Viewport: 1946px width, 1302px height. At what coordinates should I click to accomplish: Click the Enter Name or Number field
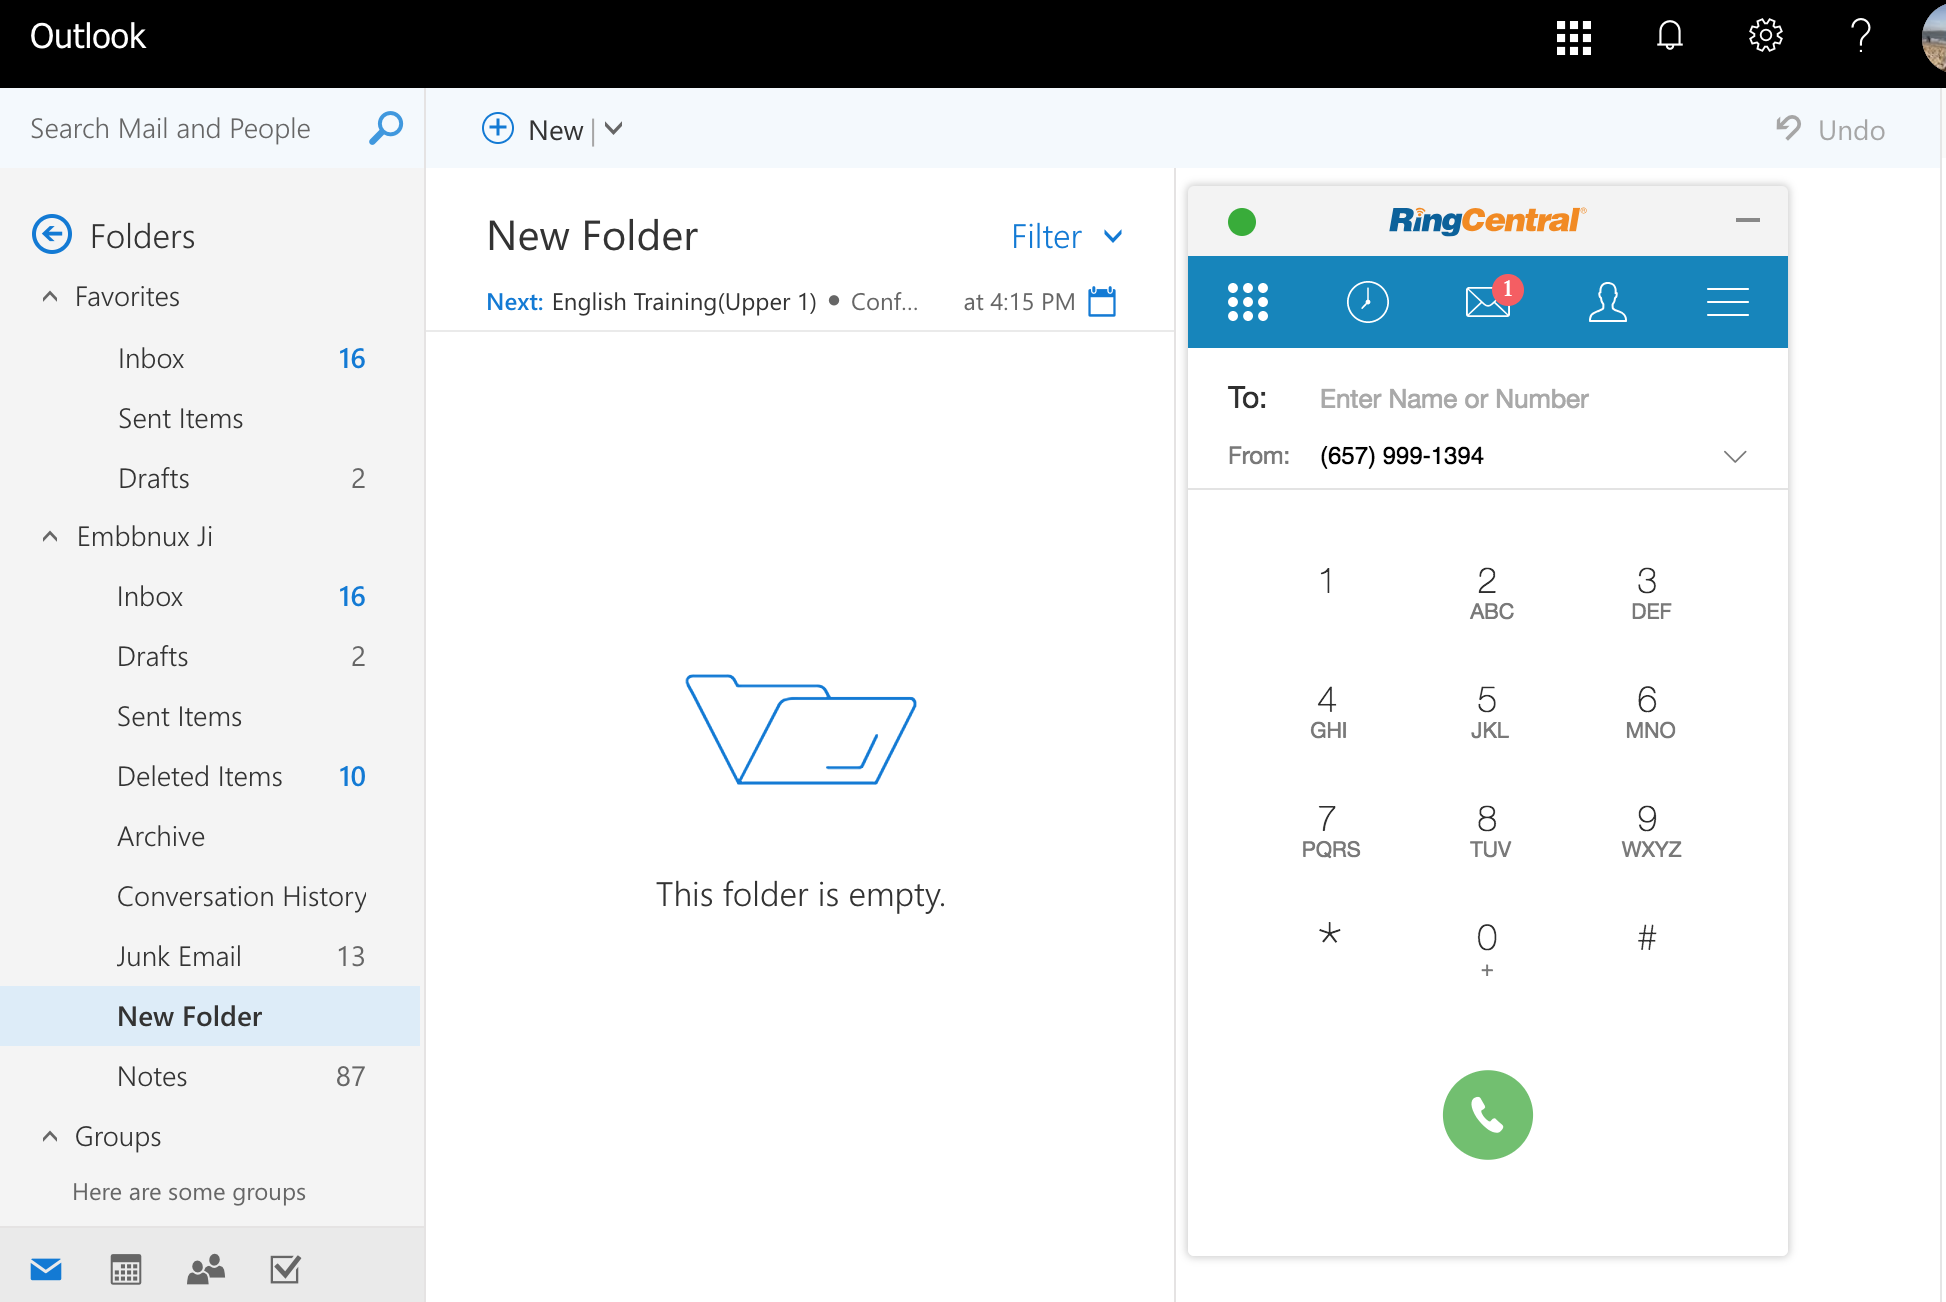point(1453,398)
